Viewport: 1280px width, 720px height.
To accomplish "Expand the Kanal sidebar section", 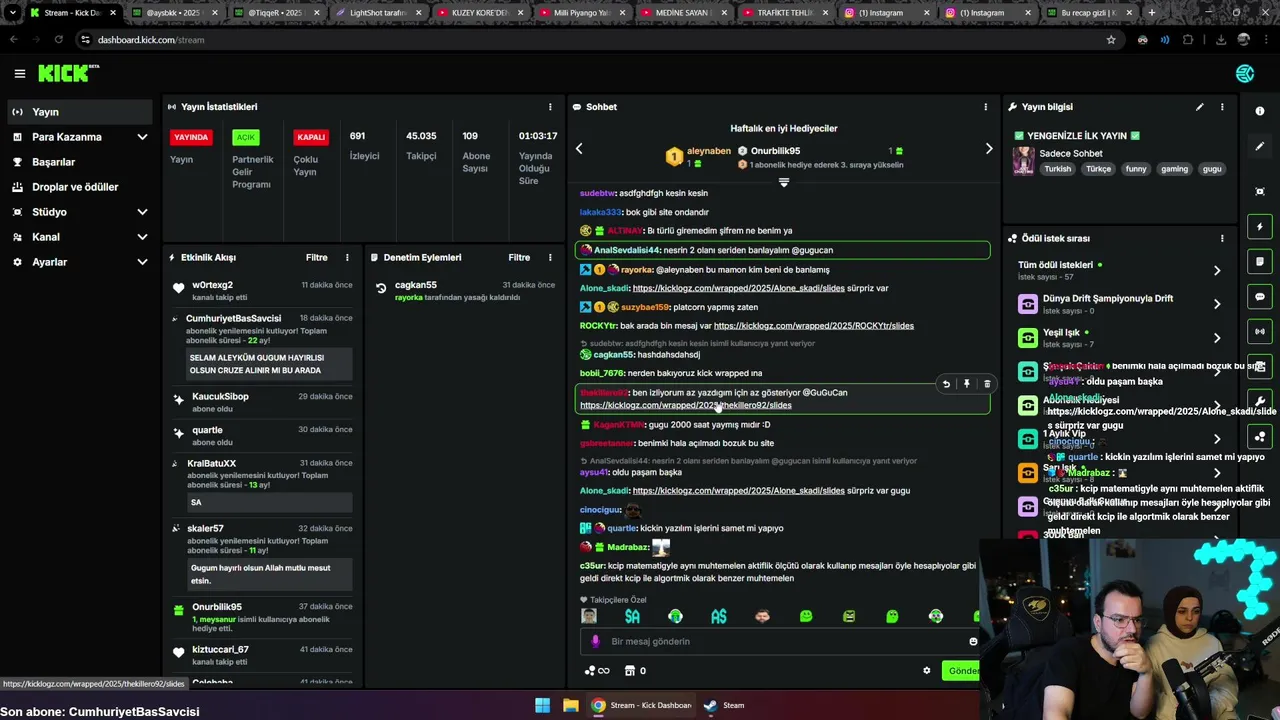I will 142,237.
